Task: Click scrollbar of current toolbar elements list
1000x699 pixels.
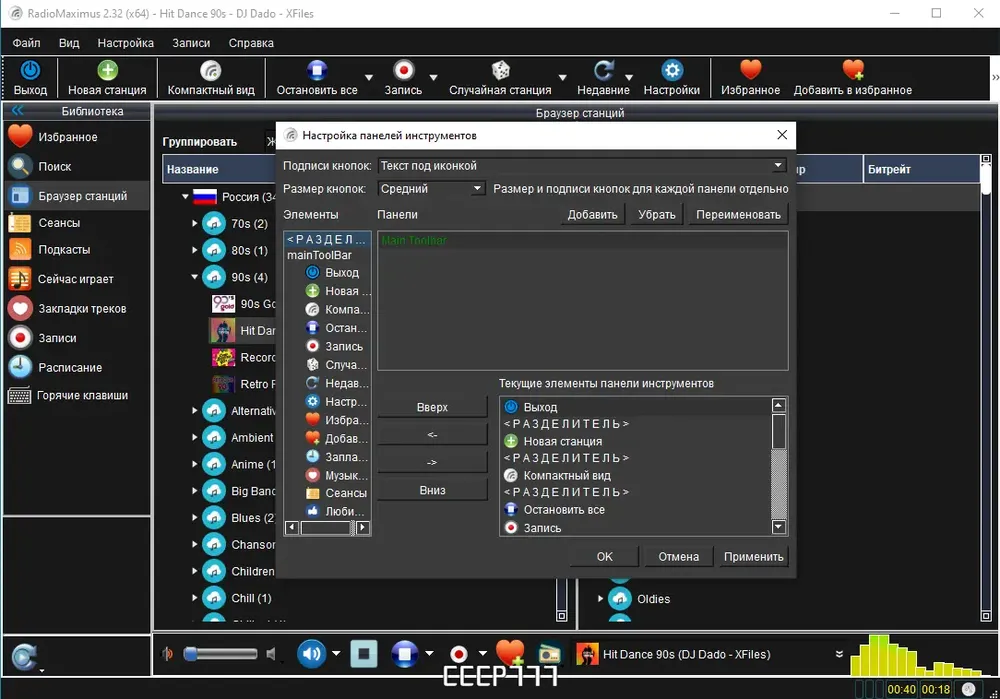Action: [779, 466]
